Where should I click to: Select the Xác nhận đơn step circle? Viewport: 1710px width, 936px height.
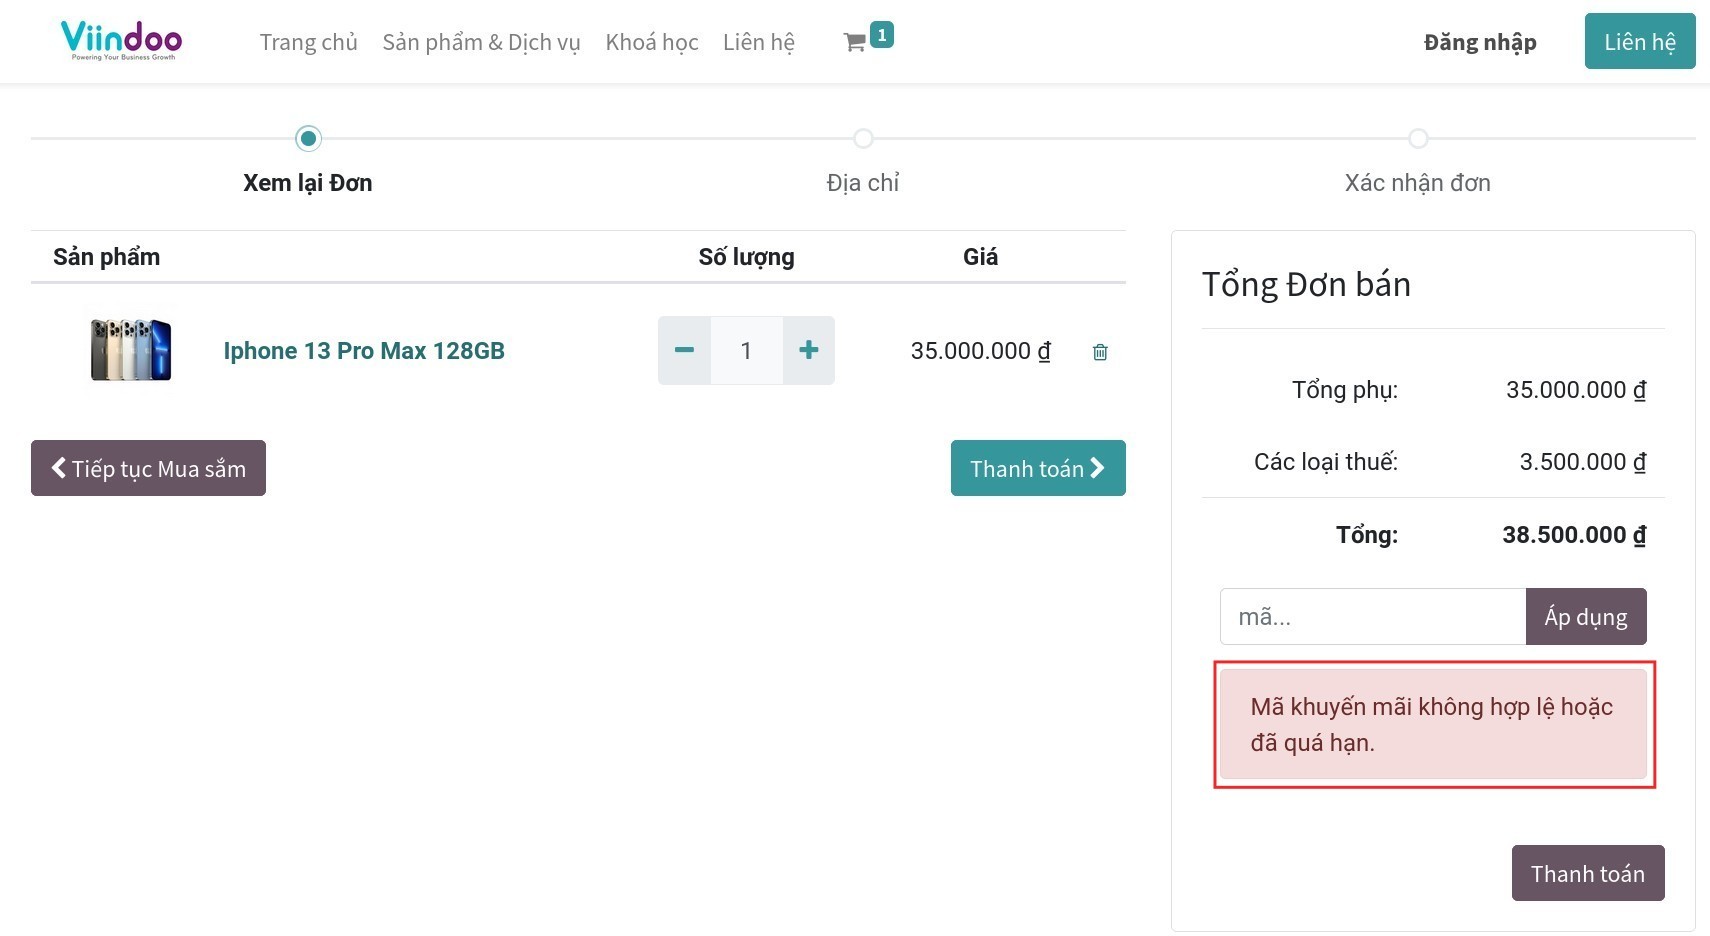(x=1417, y=139)
